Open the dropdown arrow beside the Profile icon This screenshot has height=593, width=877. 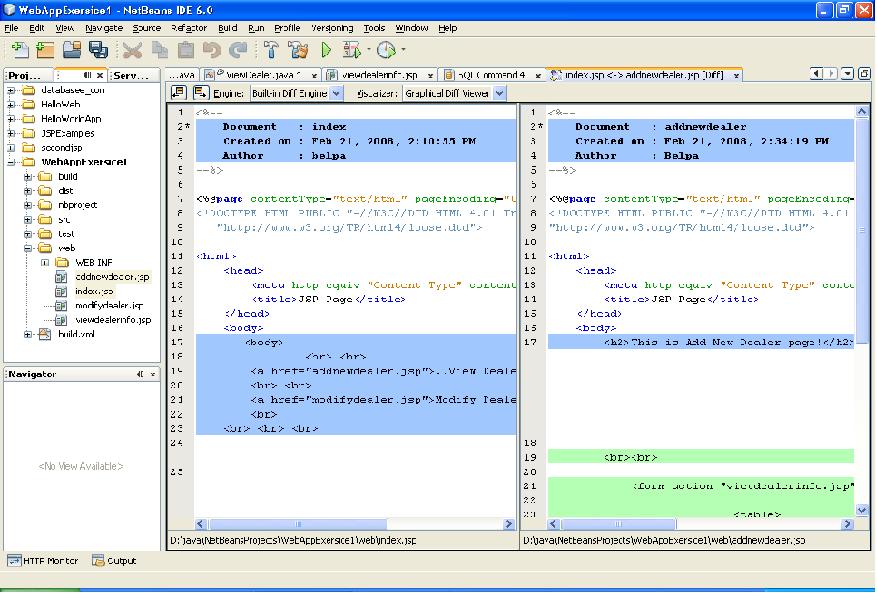click(403, 50)
